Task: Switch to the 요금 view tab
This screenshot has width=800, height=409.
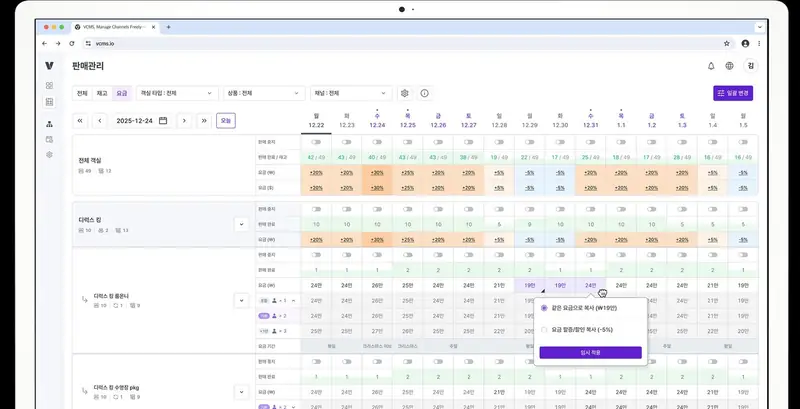Action: 122,93
